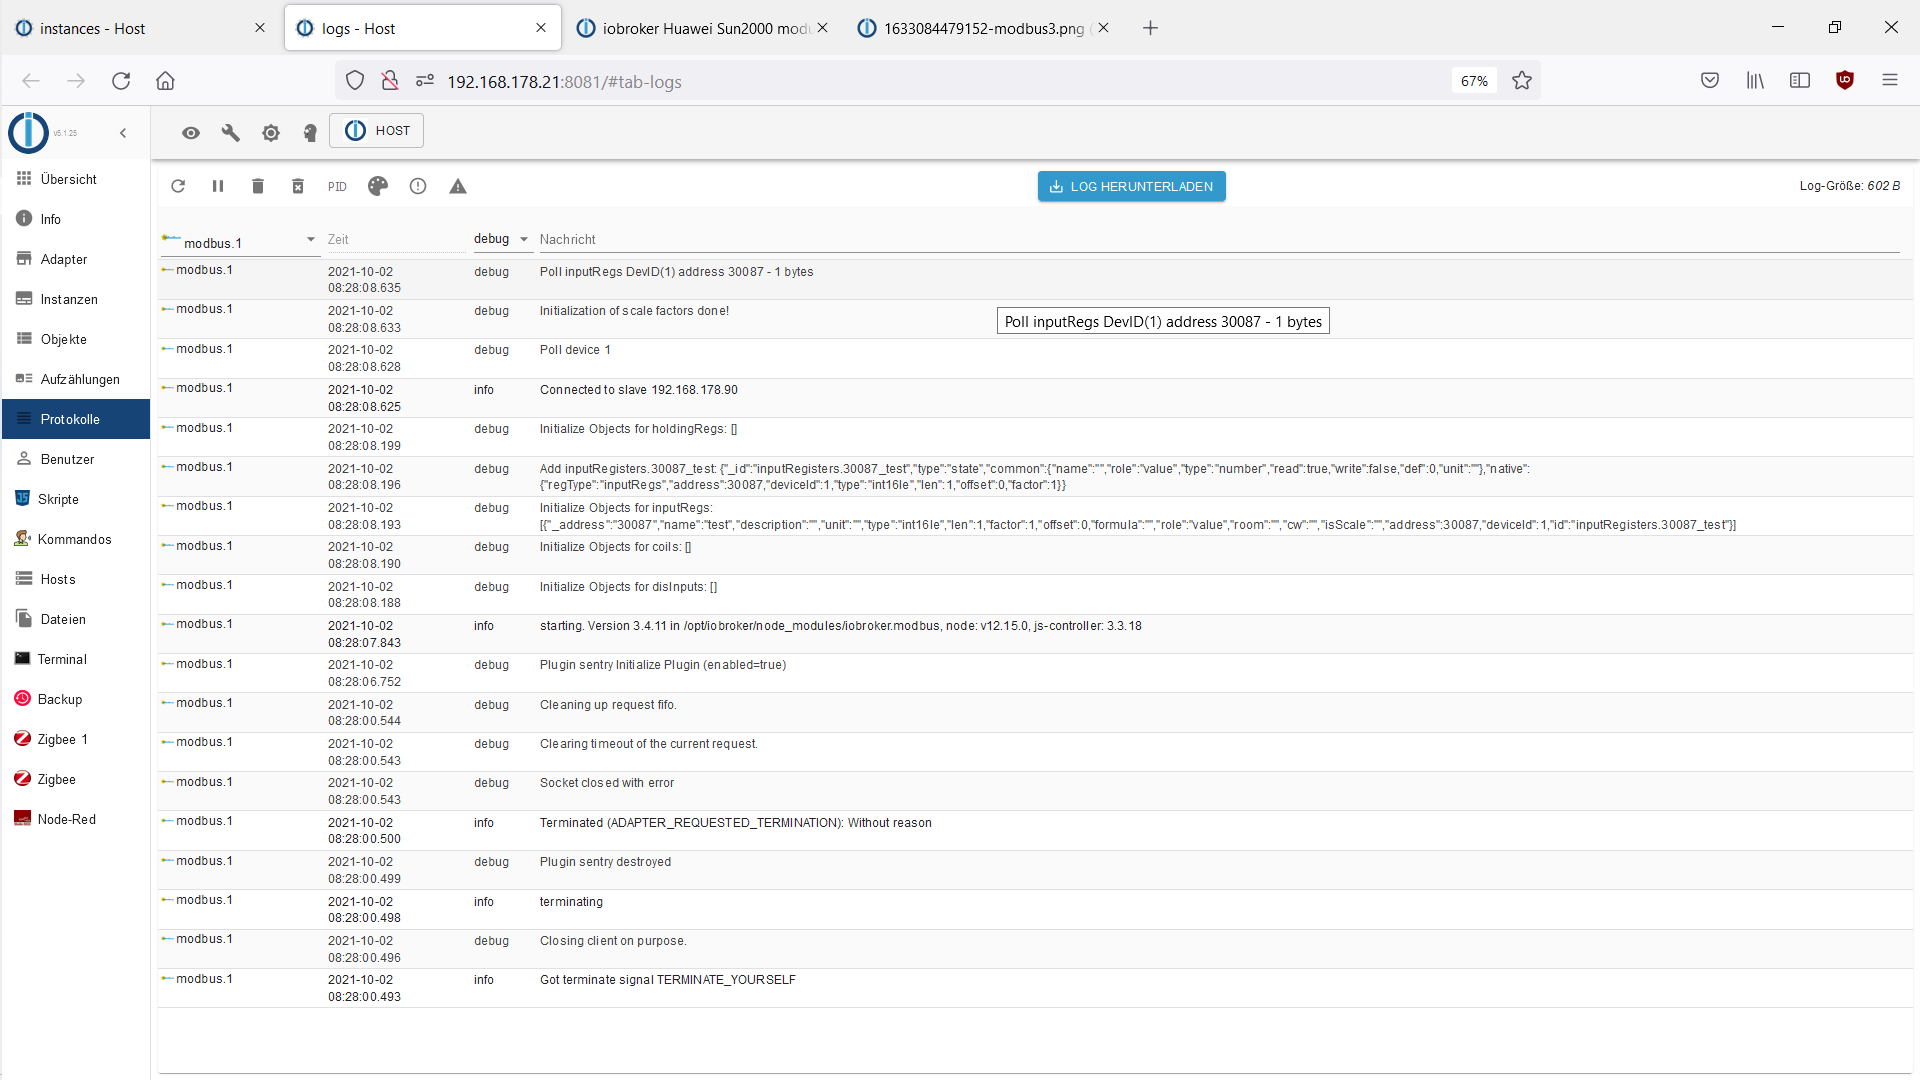
Task: Switch to 1633084479152-modbus3.png tab
Action: click(x=984, y=28)
